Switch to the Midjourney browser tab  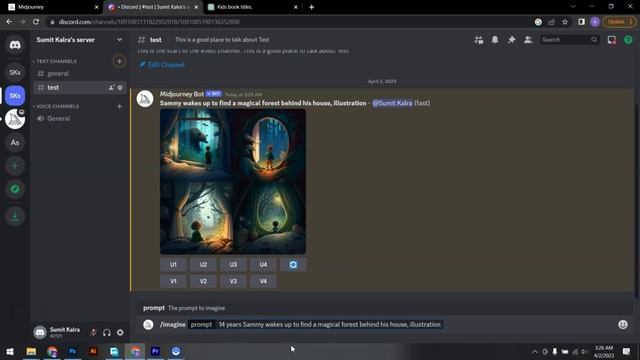coord(52,7)
